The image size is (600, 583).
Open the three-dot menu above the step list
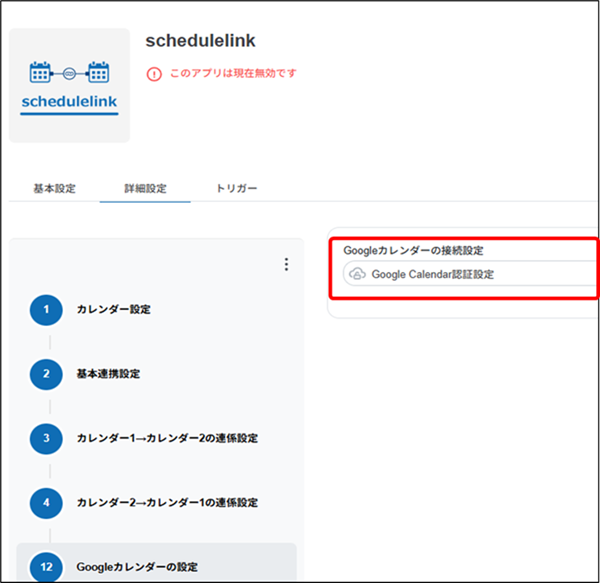[286, 264]
